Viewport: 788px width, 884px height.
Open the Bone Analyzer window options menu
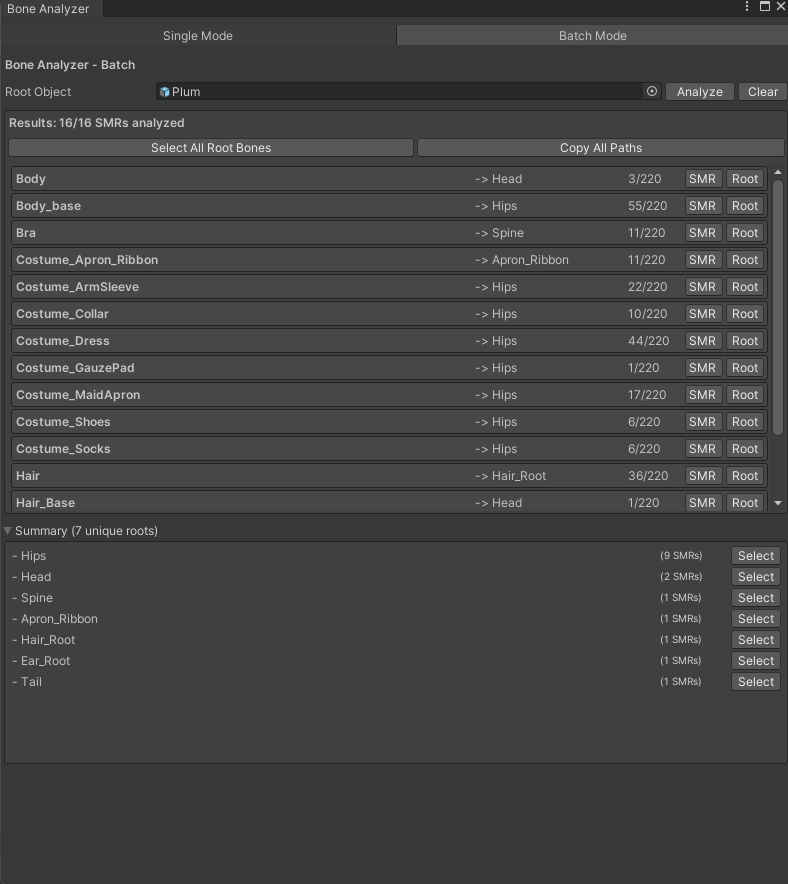tap(747, 7)
